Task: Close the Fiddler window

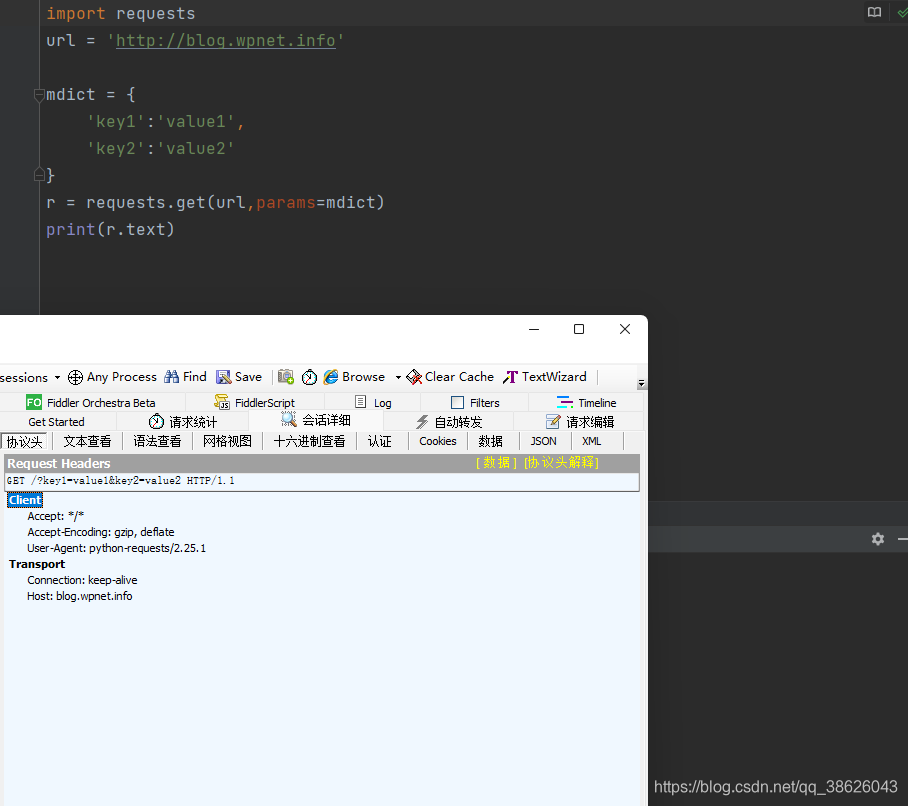Action: 625,329
